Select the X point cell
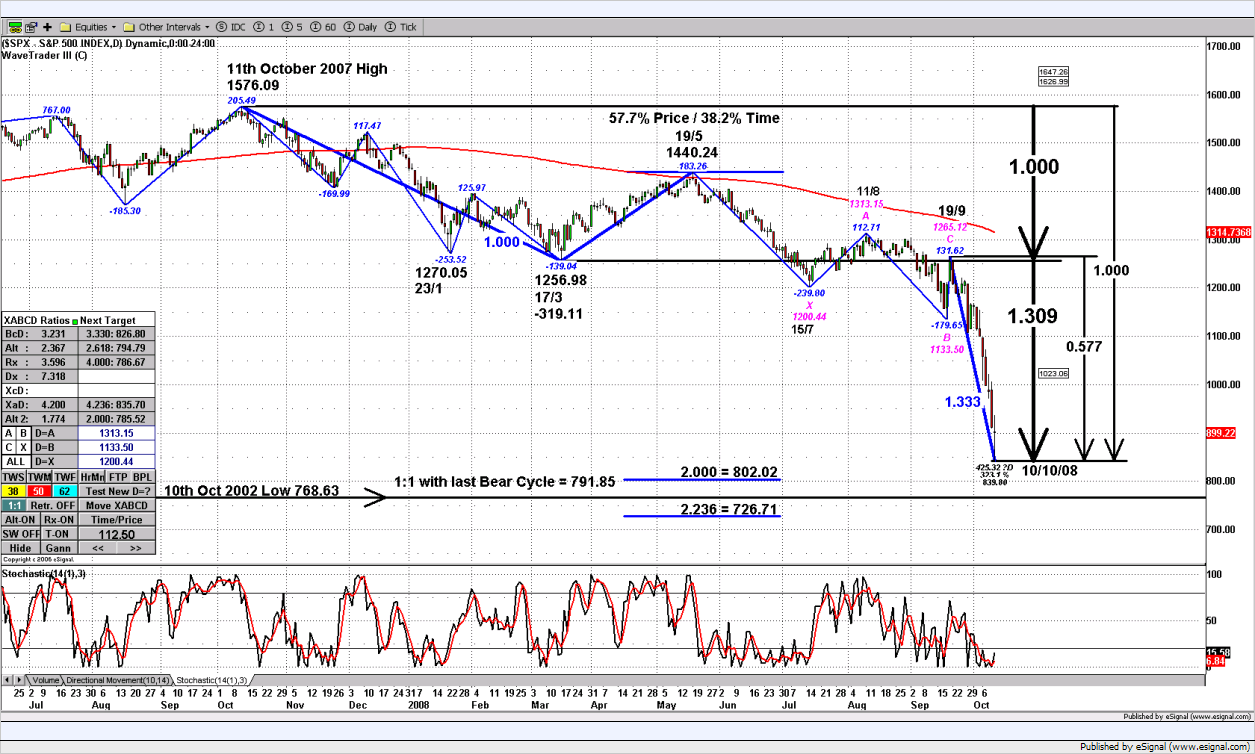 pyautogui.click(x=23, y=447)
